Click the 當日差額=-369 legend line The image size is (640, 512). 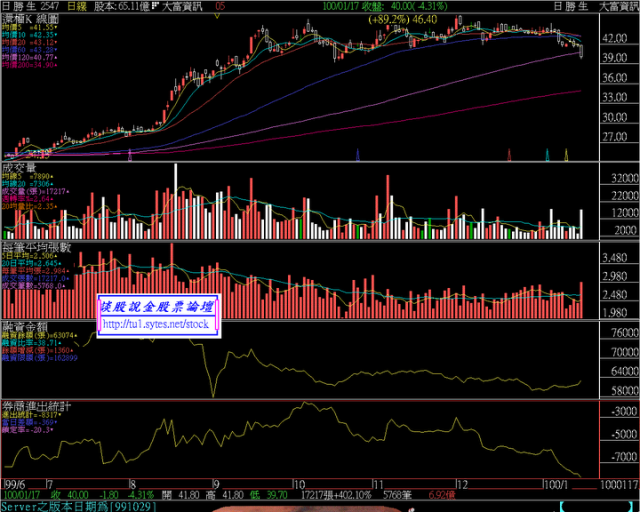point(29,423)
